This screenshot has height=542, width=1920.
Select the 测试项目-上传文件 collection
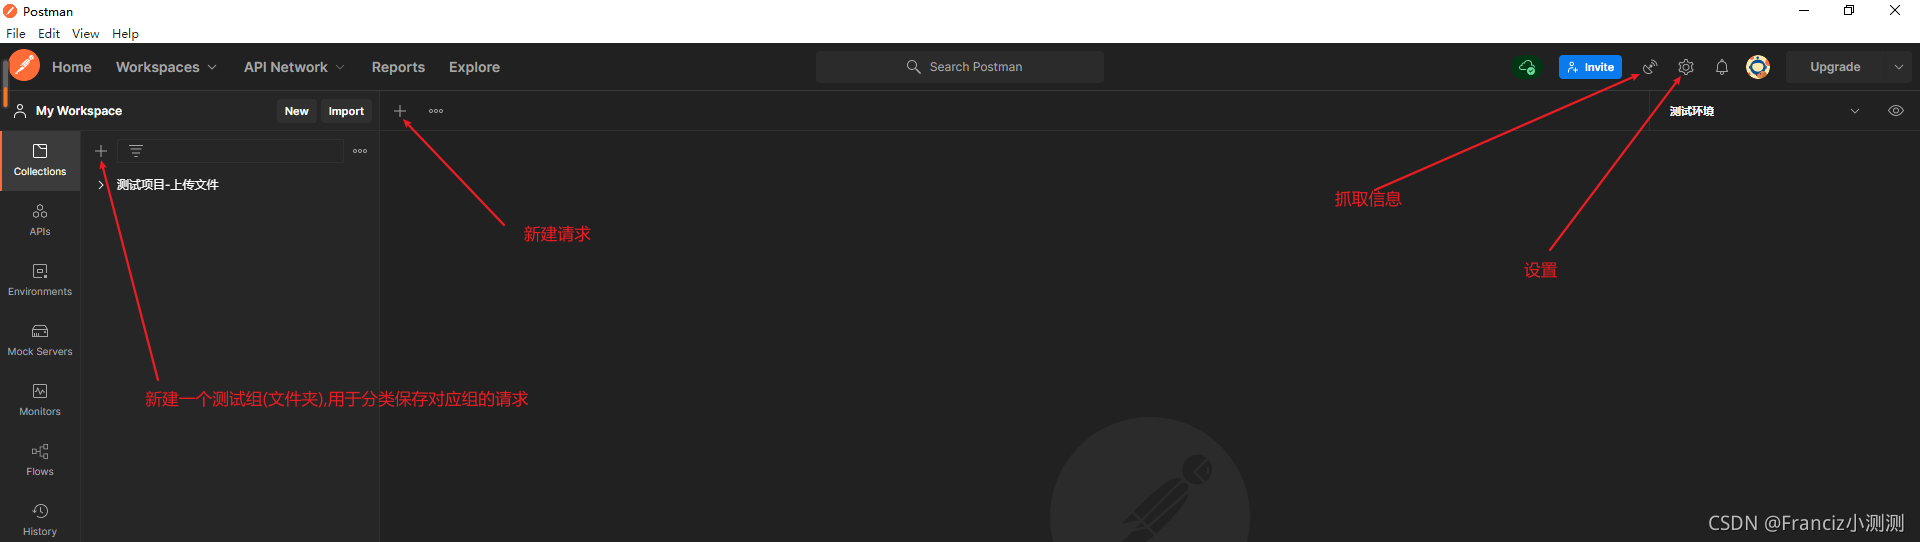pos(167,185)
